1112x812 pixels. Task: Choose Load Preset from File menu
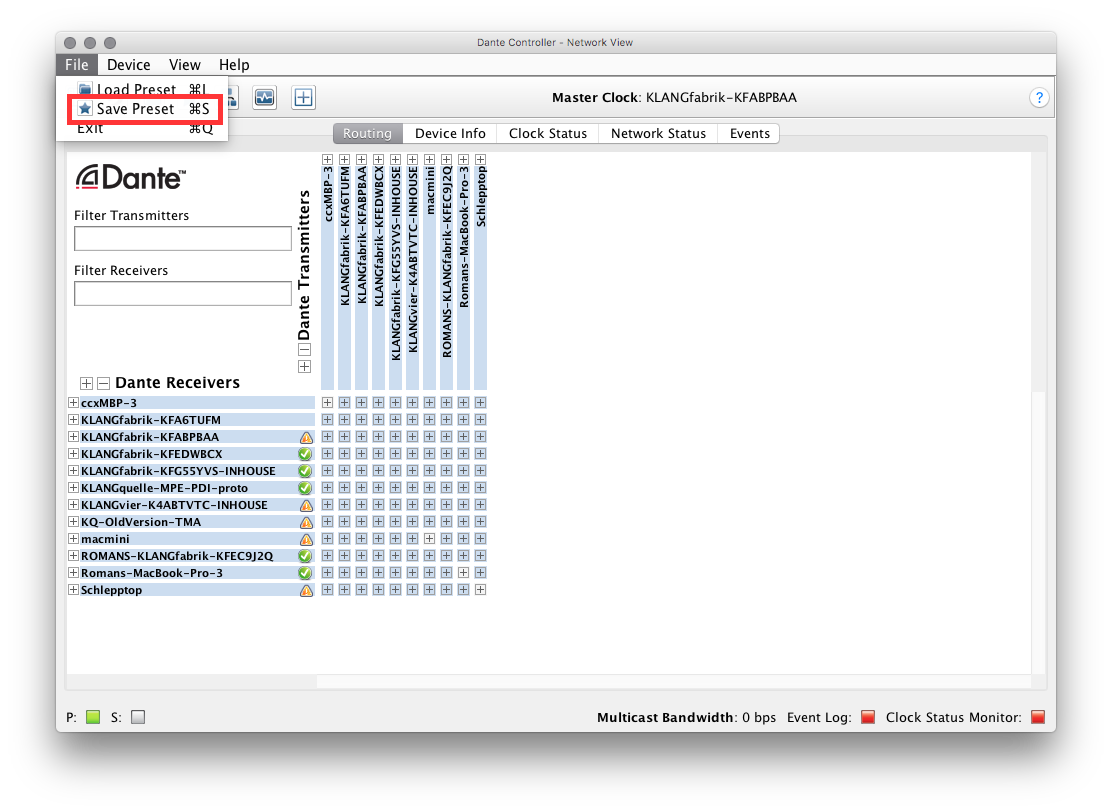[143, 89]
